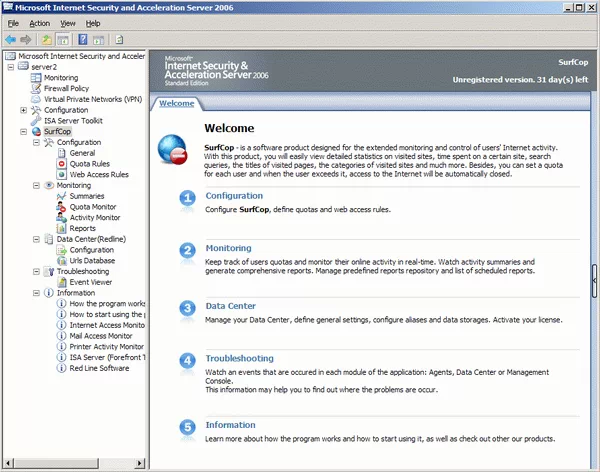Open the Help menu
Screen dimensions: 600x472
[x=93, y=23]
